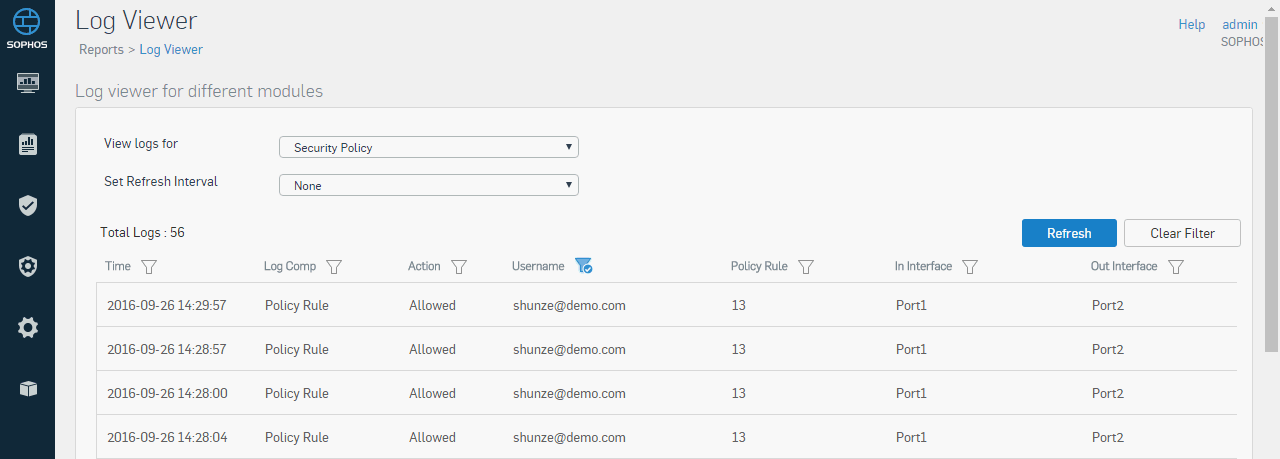Viewport: 1280px width, 459px height.
Task: Click the Reports breadcrumb link
Action: (101, 49)
